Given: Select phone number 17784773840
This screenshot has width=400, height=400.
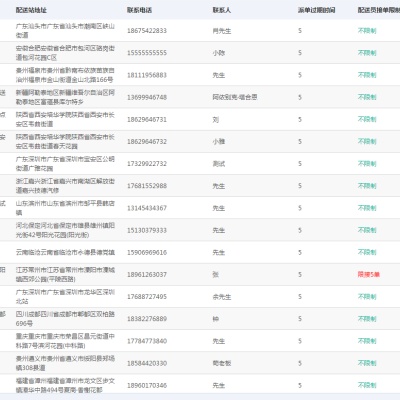Looking at the screenshot, I should (x=147, y=341).
